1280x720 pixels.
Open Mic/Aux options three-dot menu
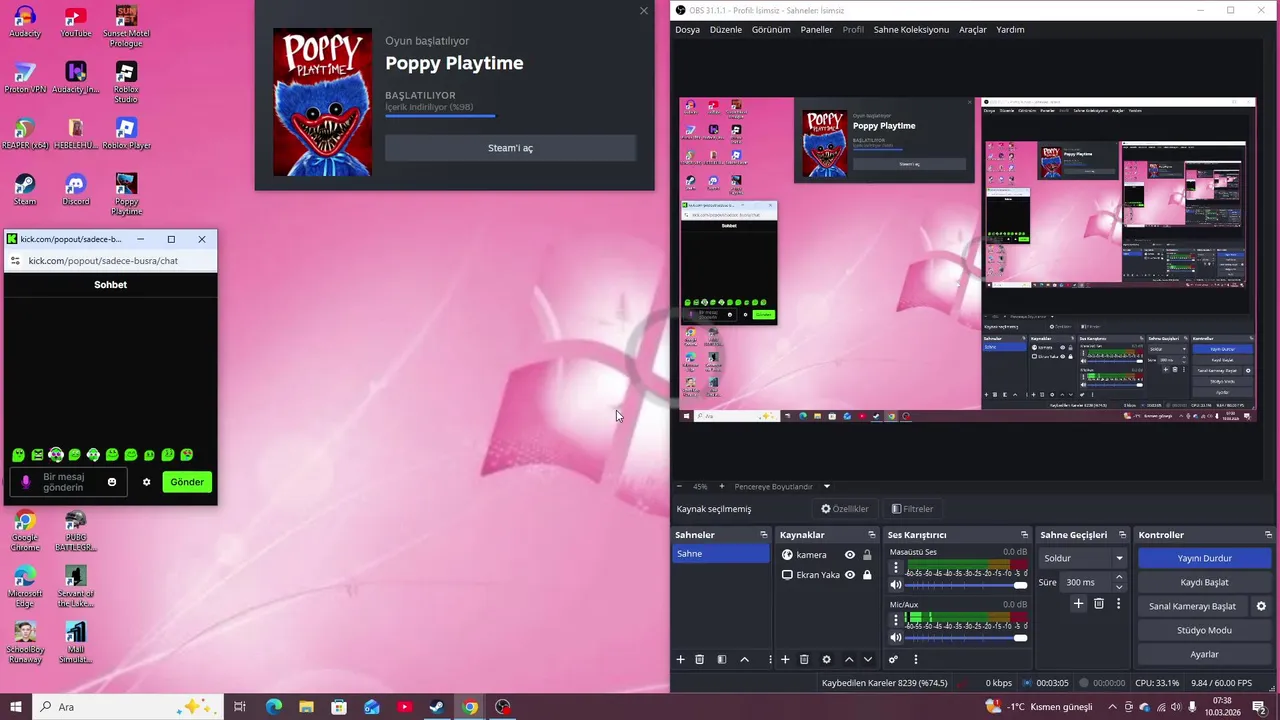click(x=896, y=620)
